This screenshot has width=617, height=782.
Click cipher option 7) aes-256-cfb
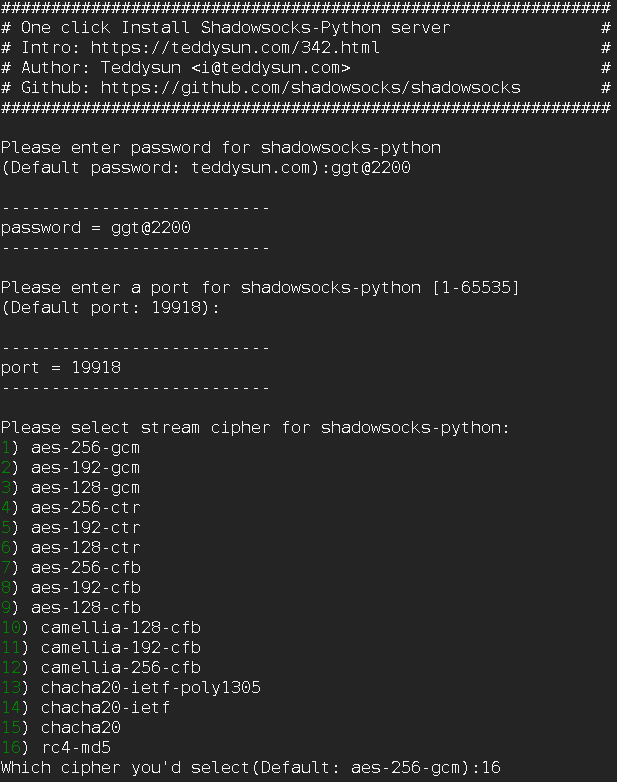coord(71,567)
